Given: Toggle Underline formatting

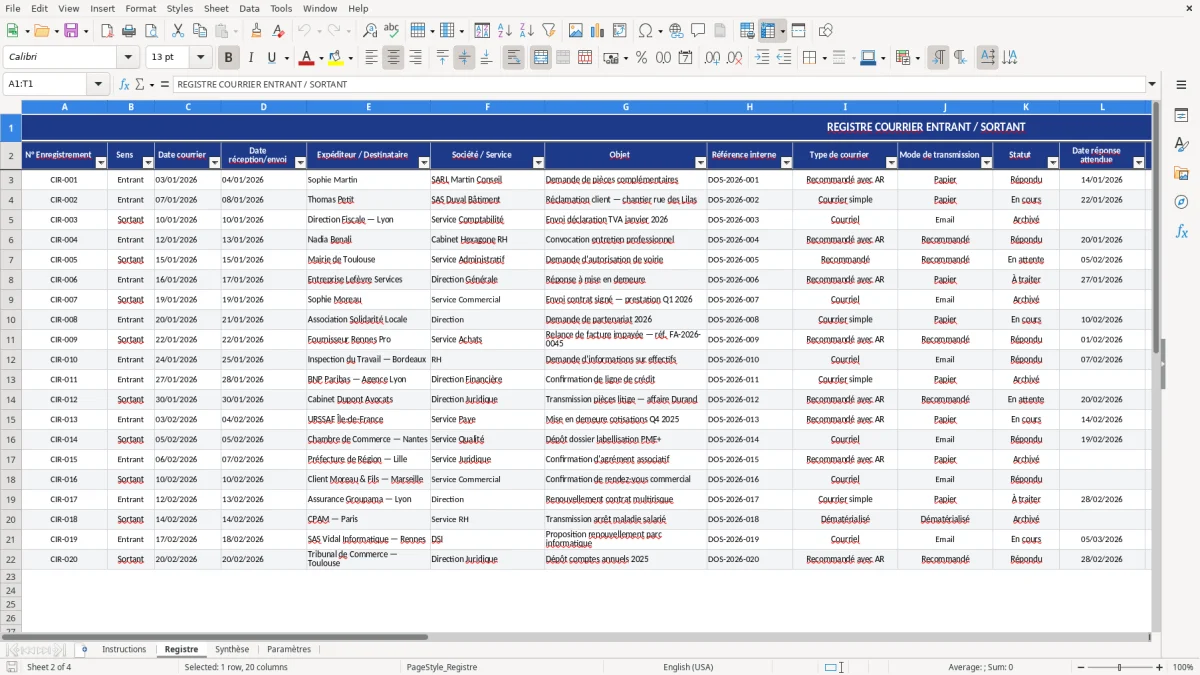Looking at the screenshot, I should (271, 58).
